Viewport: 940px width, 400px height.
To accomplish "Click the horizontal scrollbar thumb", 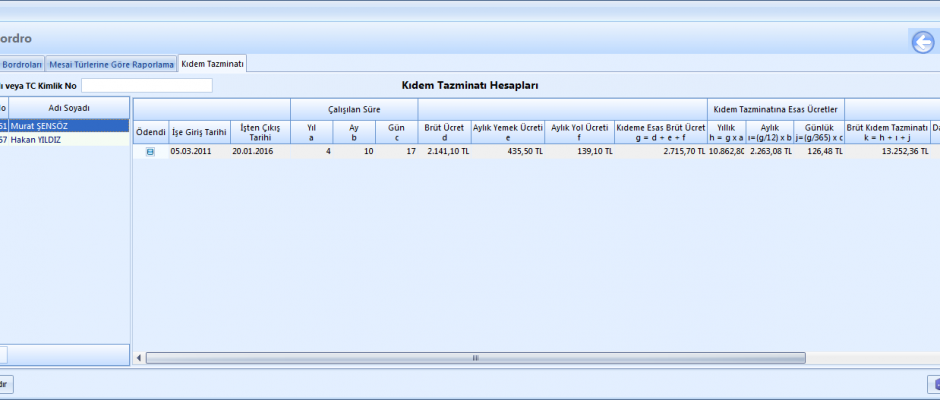I will (x=475, y=357).
